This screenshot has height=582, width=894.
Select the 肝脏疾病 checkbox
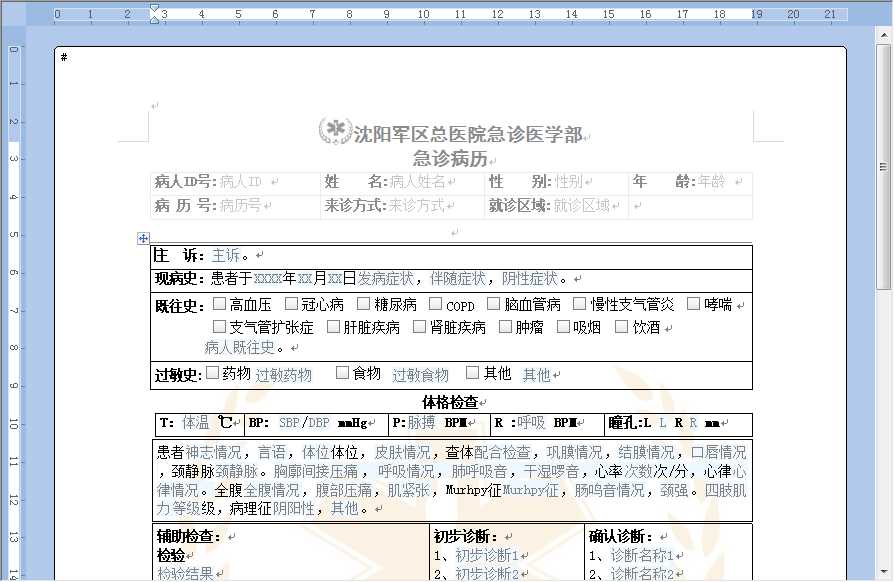tap(334, 327)
